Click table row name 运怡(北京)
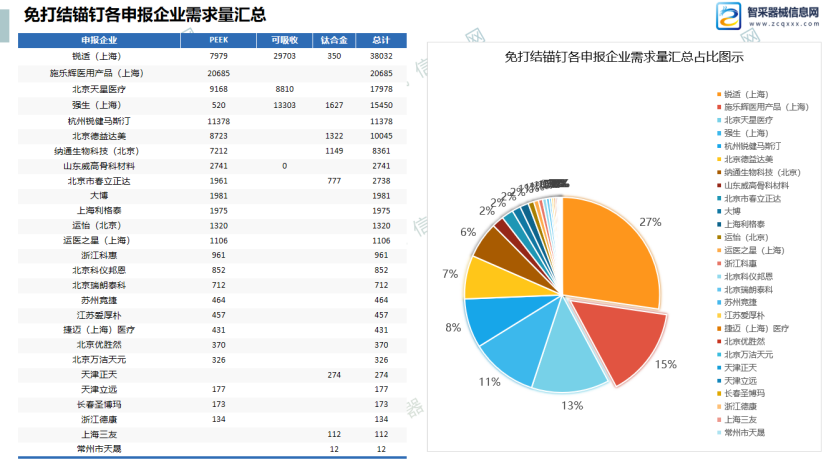The image size is (830, 460). tap(97, 226)
